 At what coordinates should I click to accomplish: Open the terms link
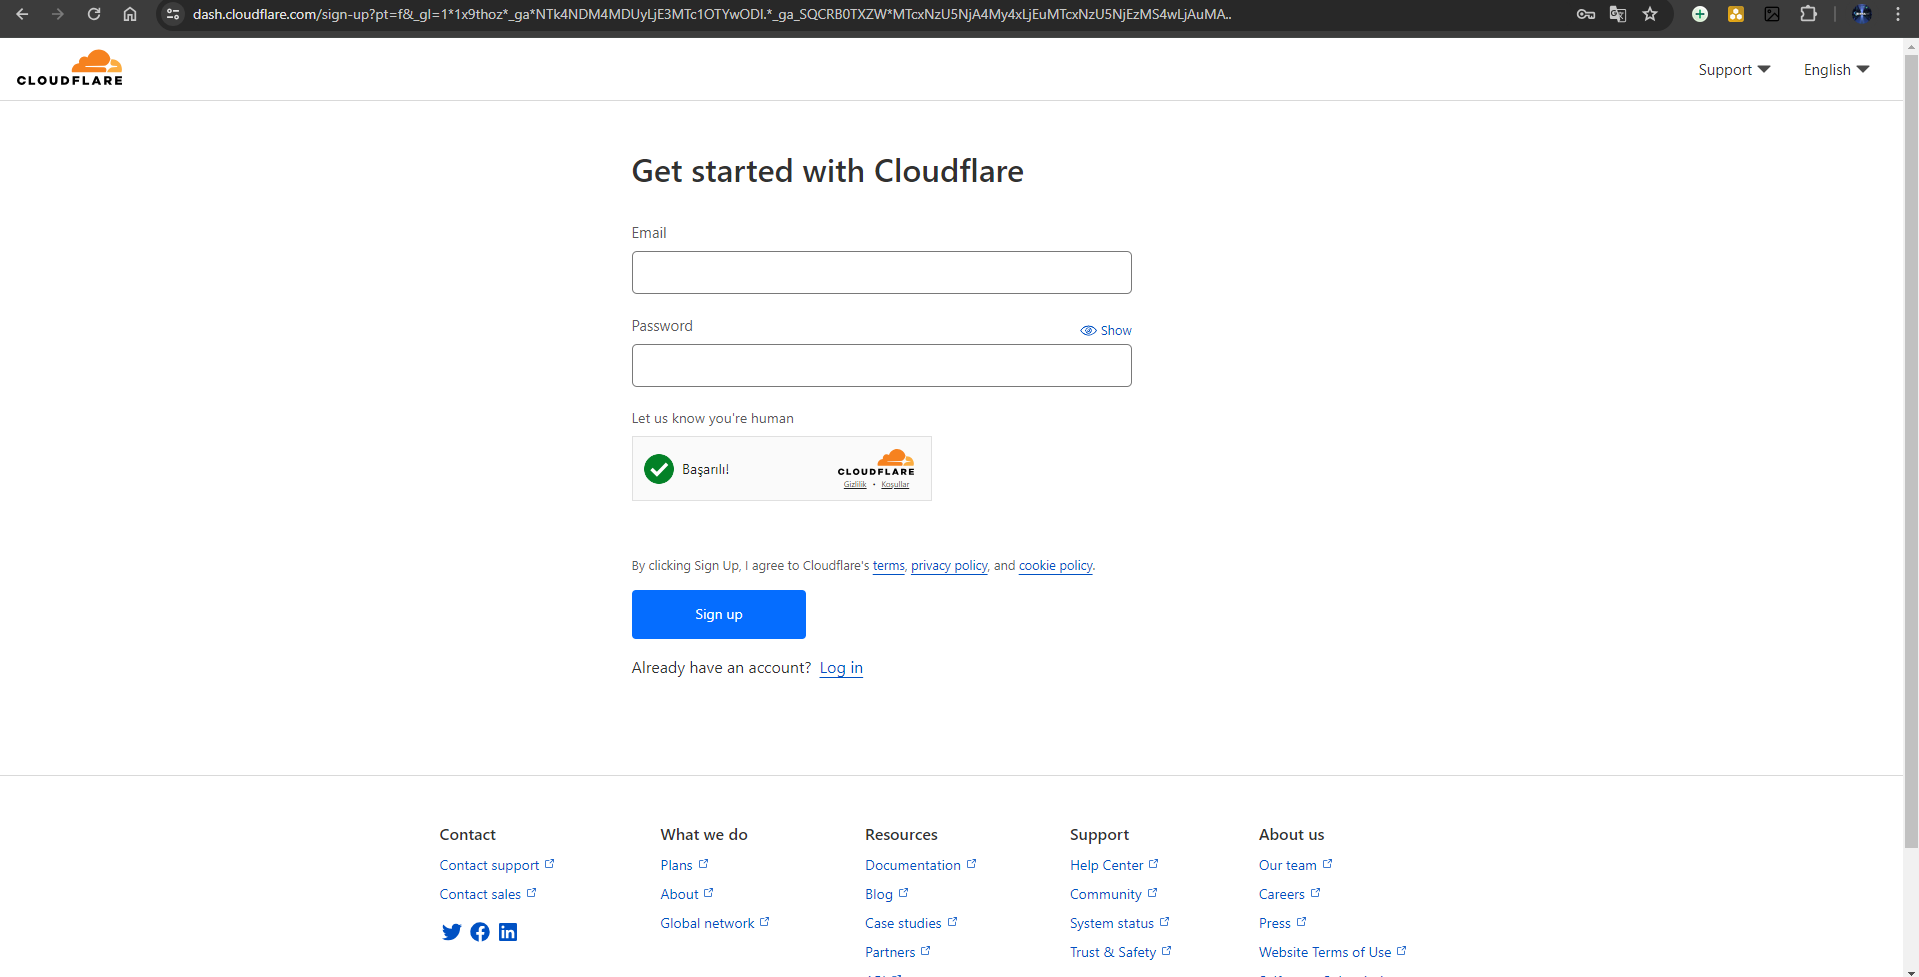(889, 566)
